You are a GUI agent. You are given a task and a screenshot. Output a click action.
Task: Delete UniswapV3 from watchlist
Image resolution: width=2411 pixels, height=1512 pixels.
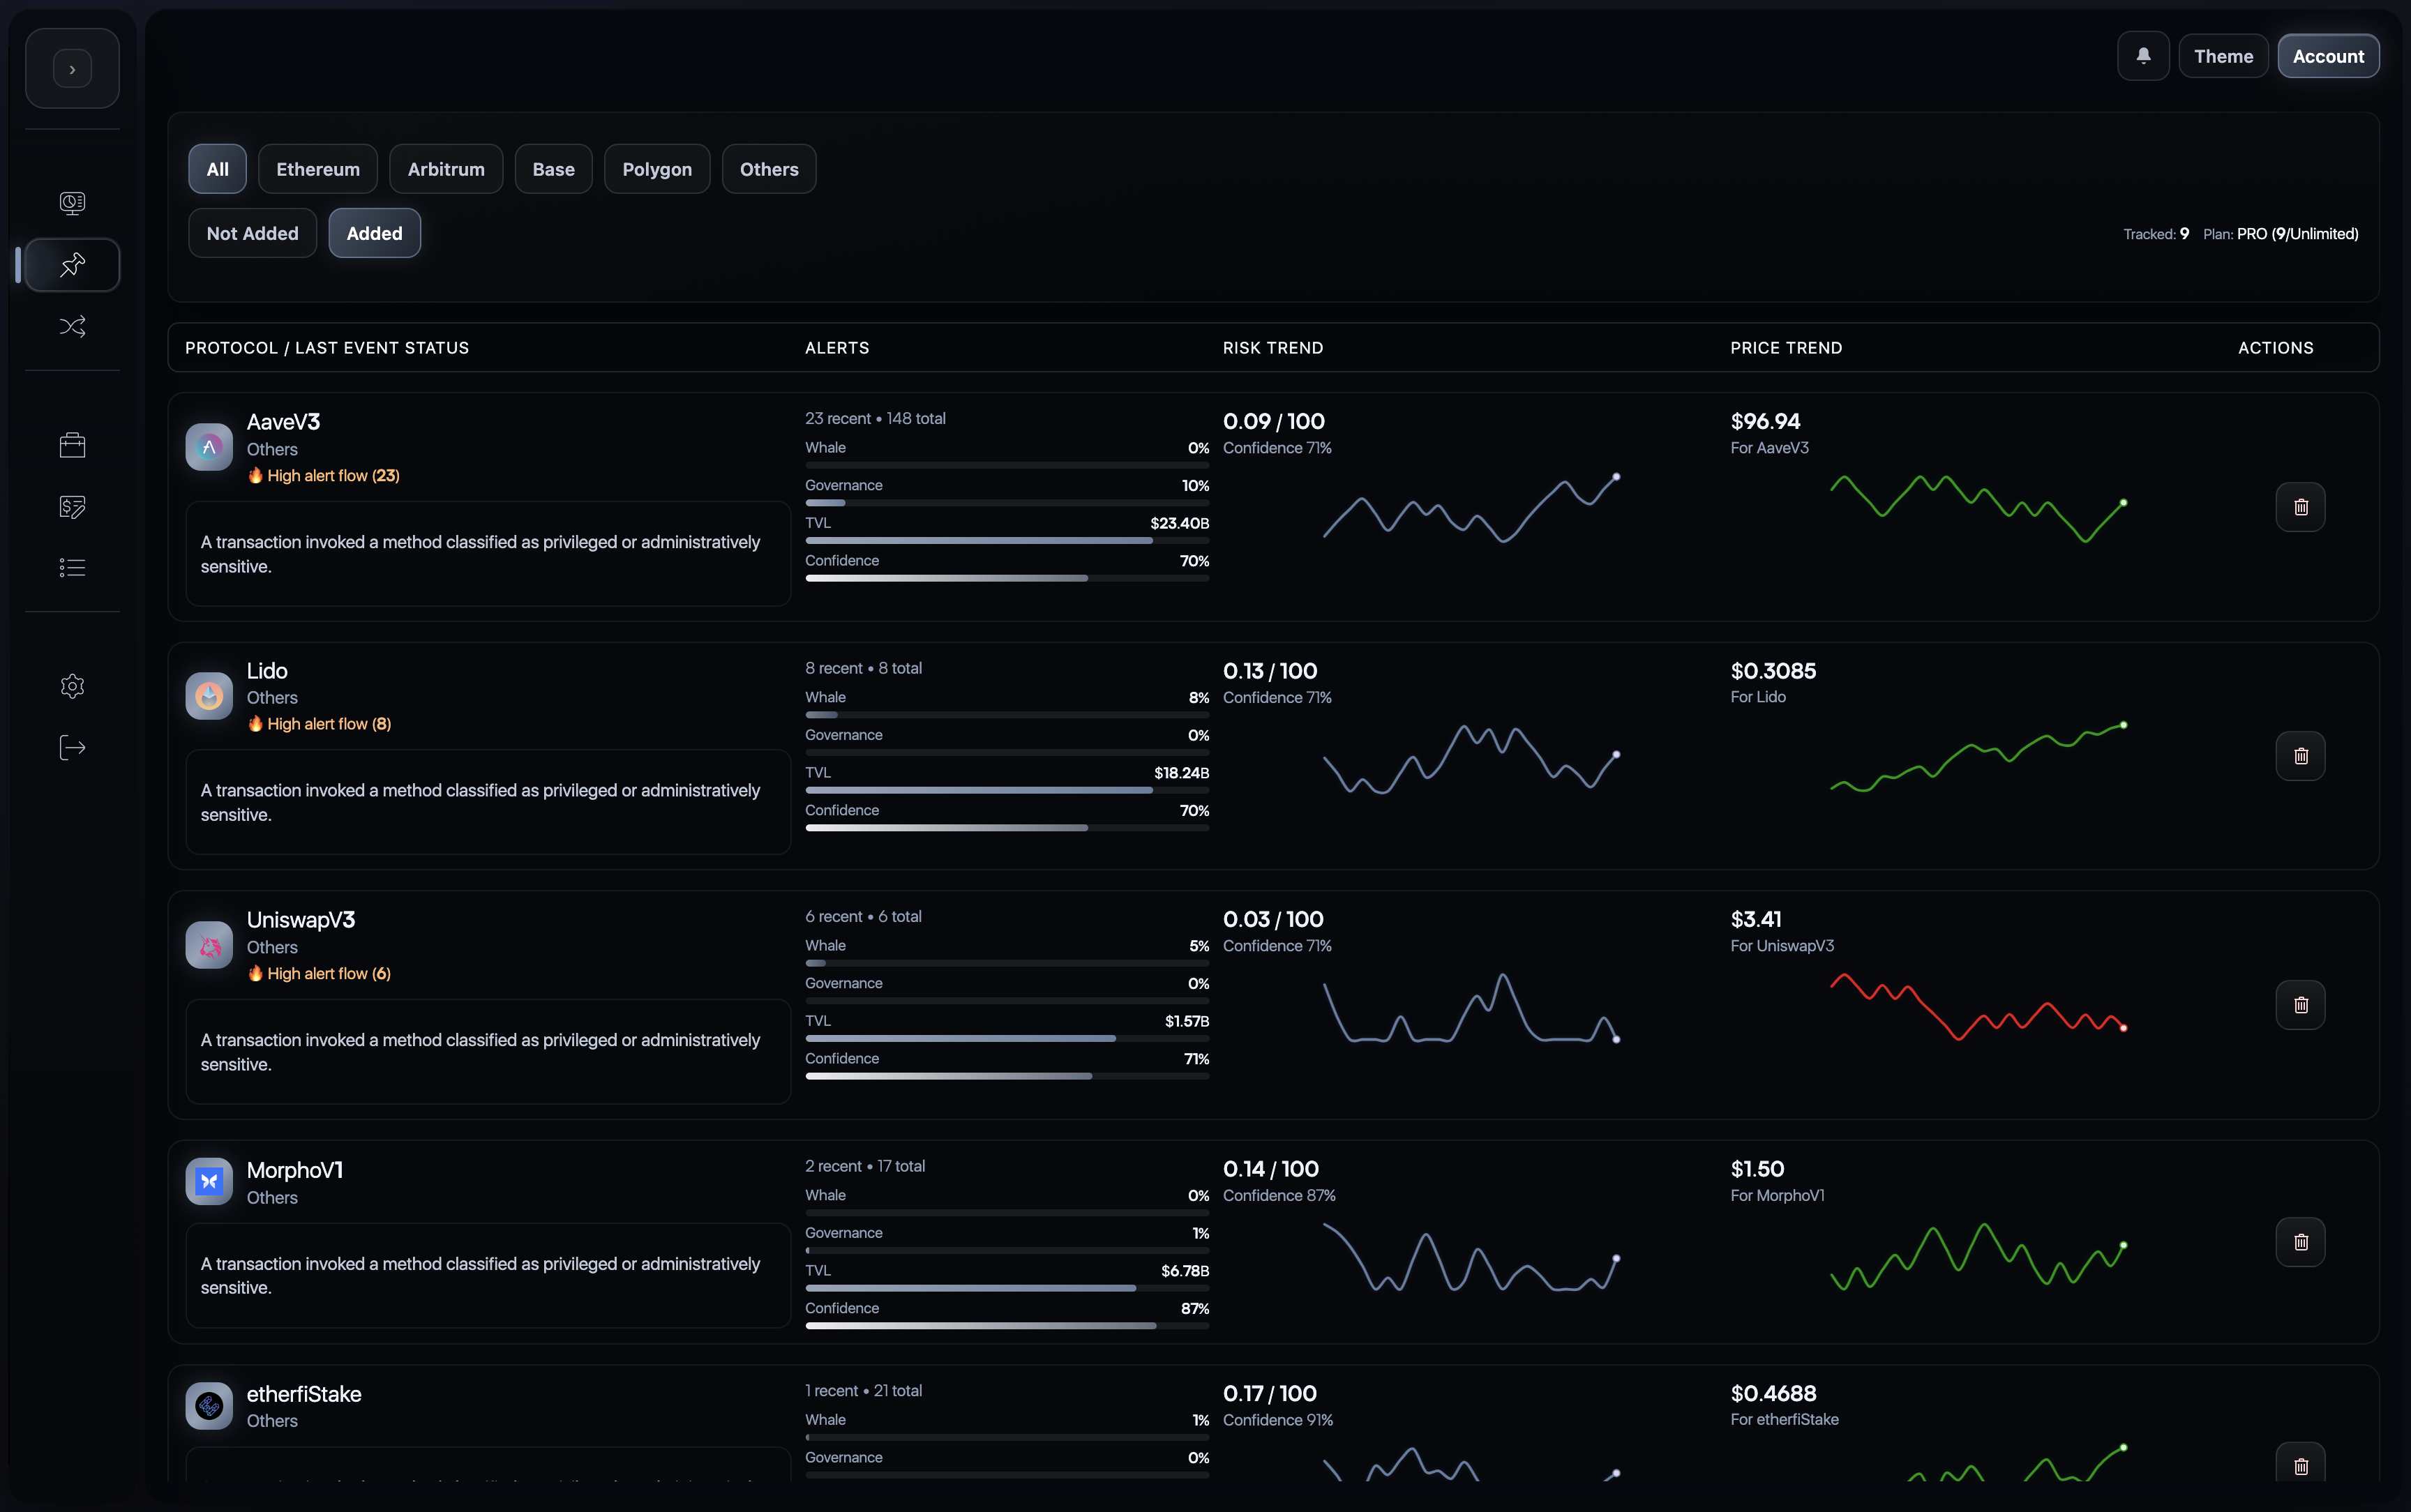pyautogui.click(x=2300, y=1005)
